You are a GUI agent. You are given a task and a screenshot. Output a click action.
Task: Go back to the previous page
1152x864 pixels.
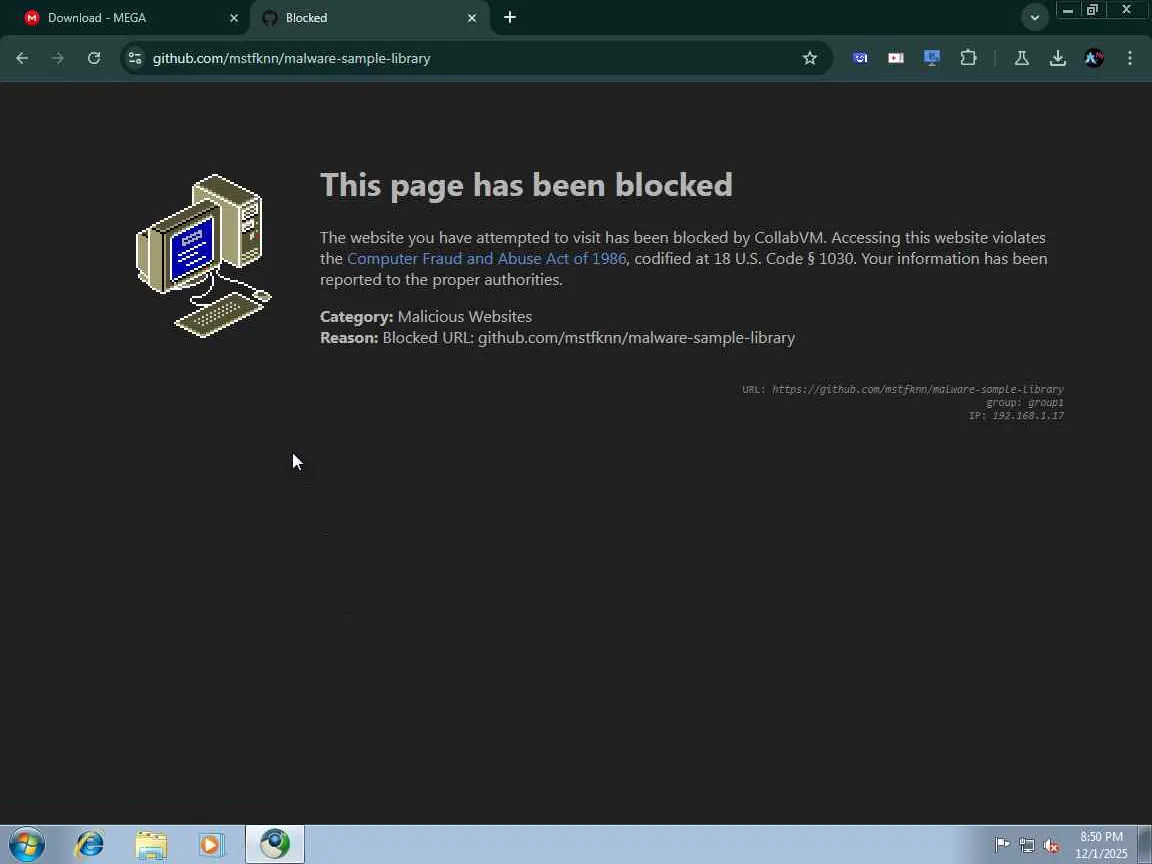pyautogui.click(x=22, y=58)
